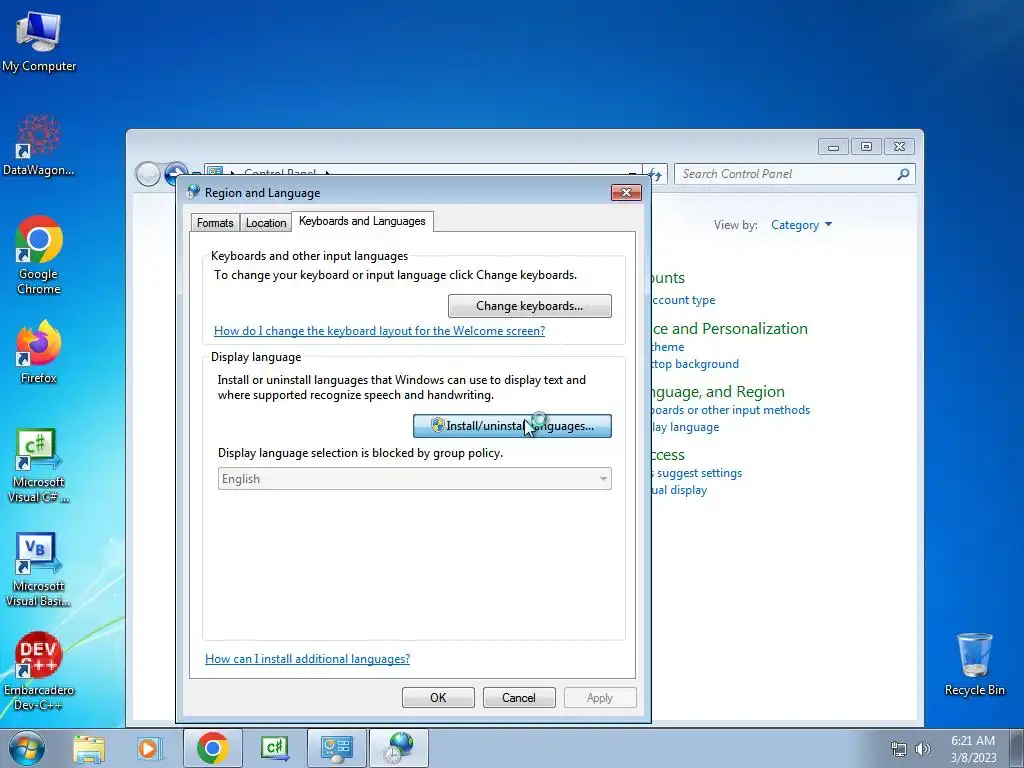Screen dimensions: 1024x768
Task: Click the volume speaker tray icon
Action: [922, 749]
